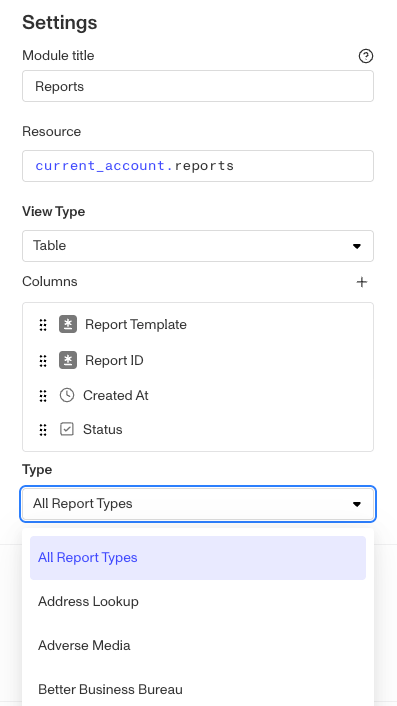Click the View Type label
This screenshot has height=706, width=397.
click(54, 212)
